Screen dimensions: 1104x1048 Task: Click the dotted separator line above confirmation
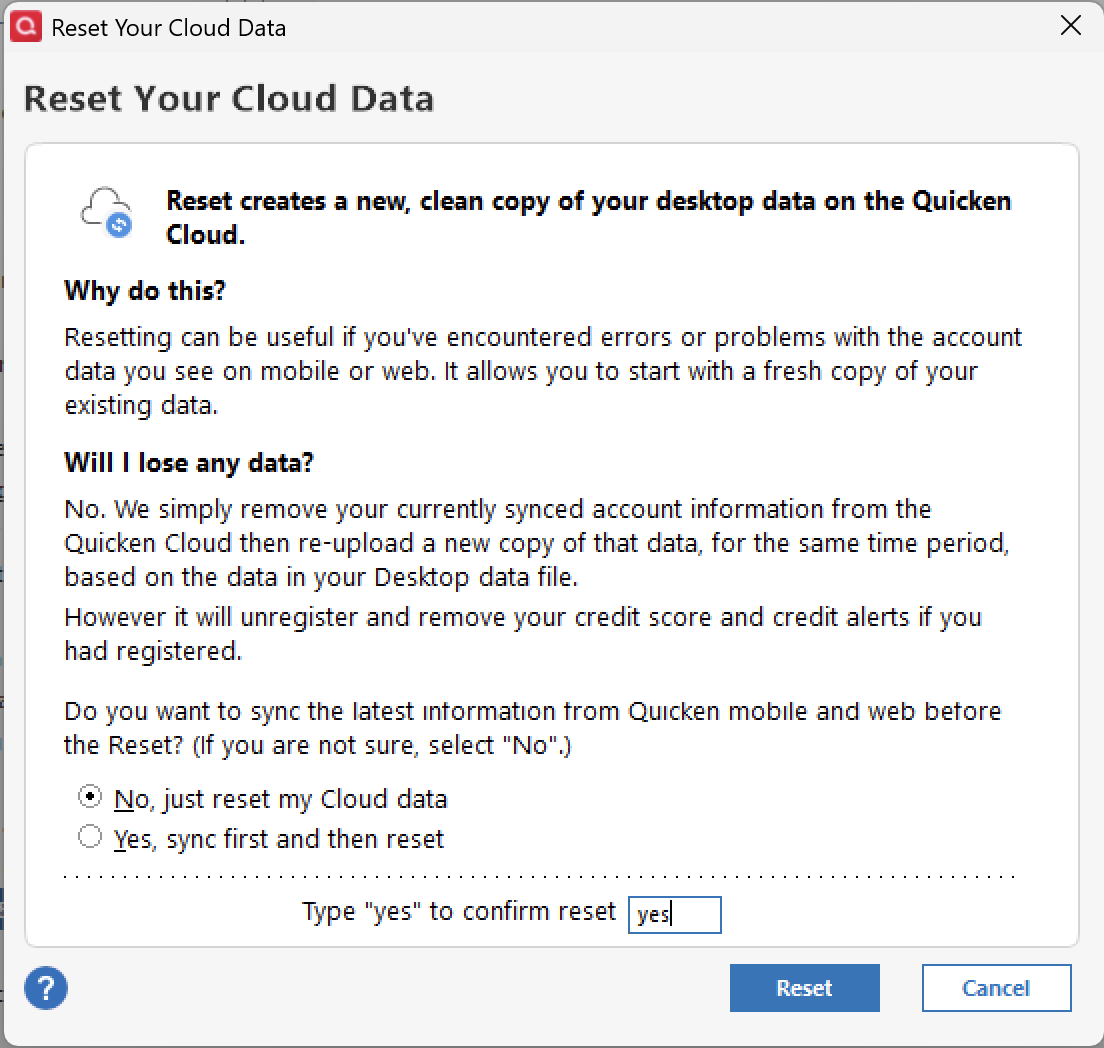tap(540, 876)
